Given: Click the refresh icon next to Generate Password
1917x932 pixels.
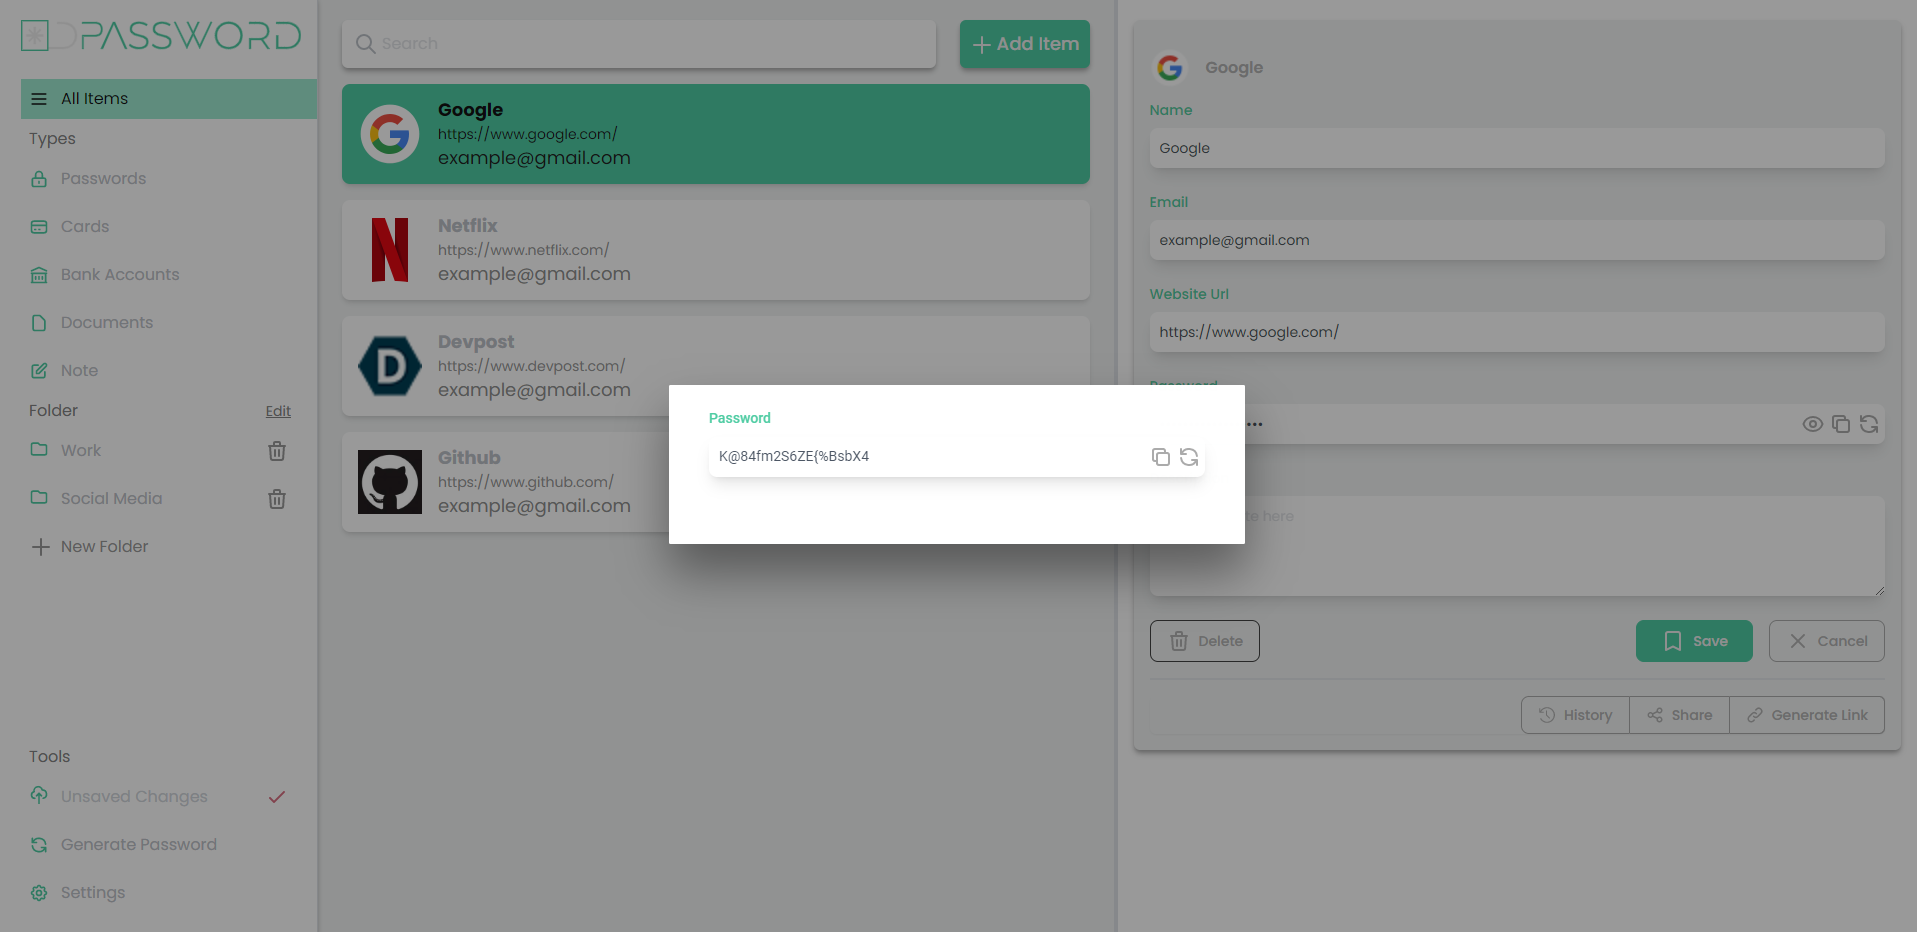Looking at the screenshot, I should coord(39,845).
